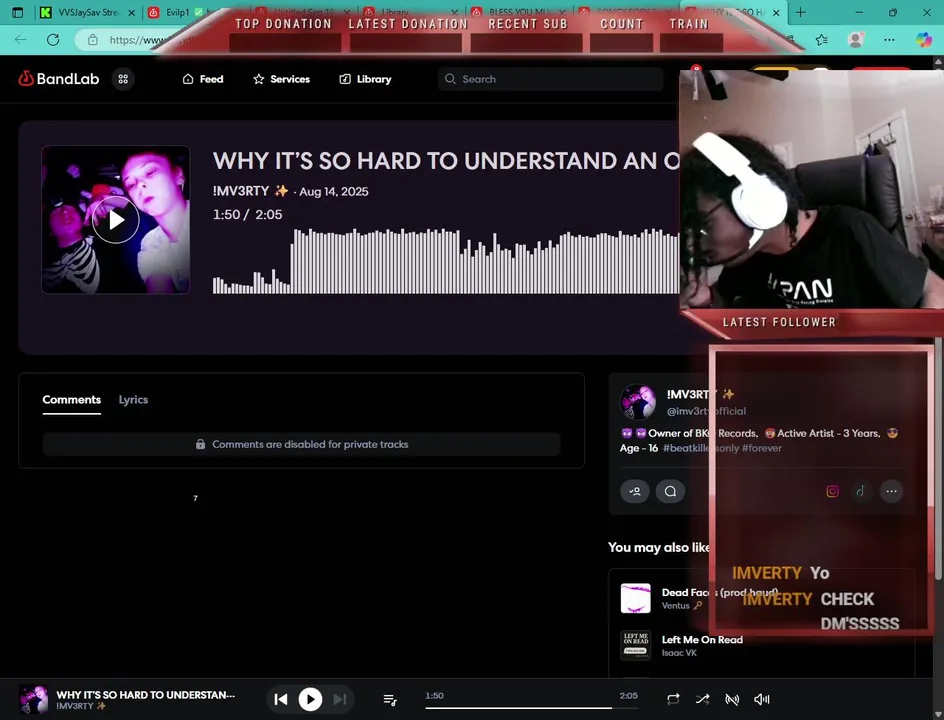Image resolution: width=944 pixels, height=720 pixels.
Task: Open a new browser tab
Action: pos(800,12)
